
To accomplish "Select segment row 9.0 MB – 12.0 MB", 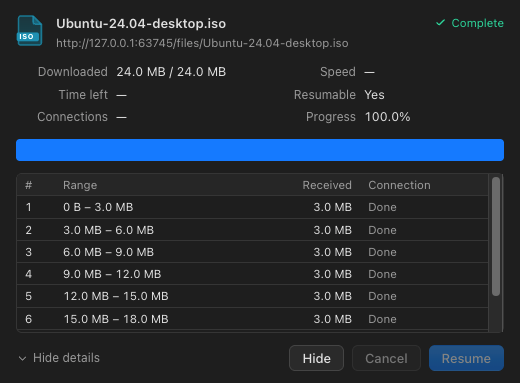I will point(253,274).
